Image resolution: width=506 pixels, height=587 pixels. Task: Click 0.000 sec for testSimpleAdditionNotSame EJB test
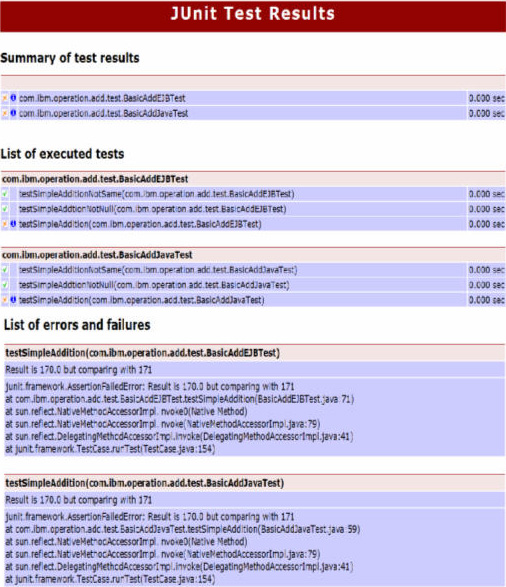click(487, 194)
